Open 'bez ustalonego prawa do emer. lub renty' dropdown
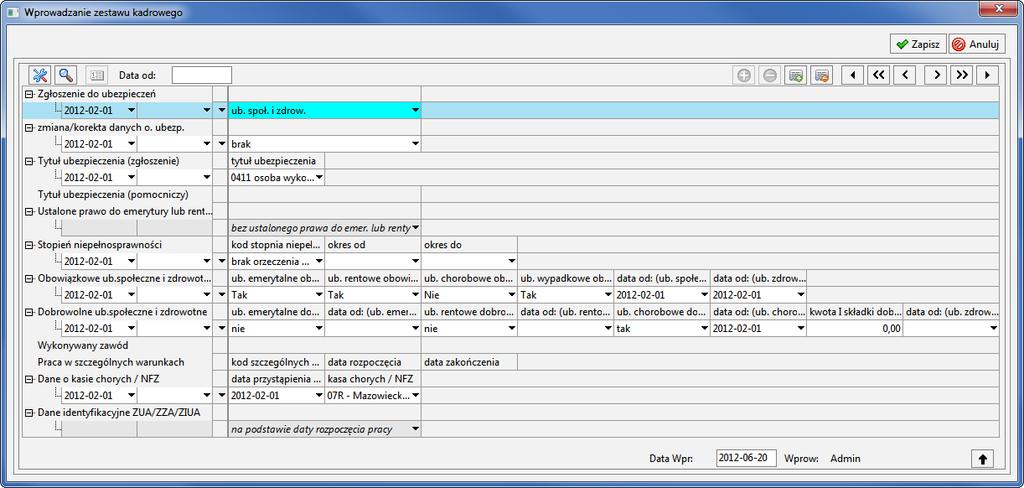Viewport: 1024px width, 488px height. pyautogui.click(x=415, y=228)
